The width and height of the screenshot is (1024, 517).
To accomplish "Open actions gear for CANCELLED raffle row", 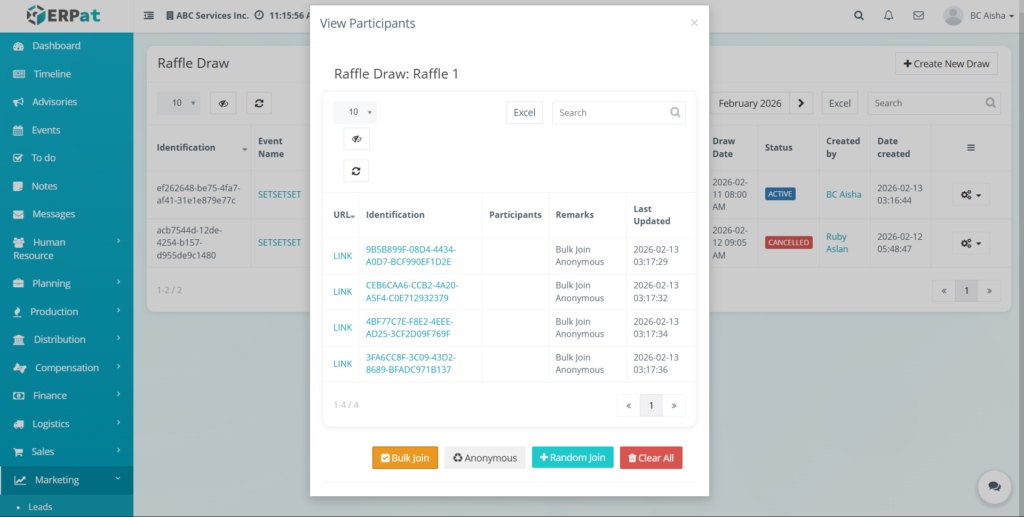I will coord(971,243).
